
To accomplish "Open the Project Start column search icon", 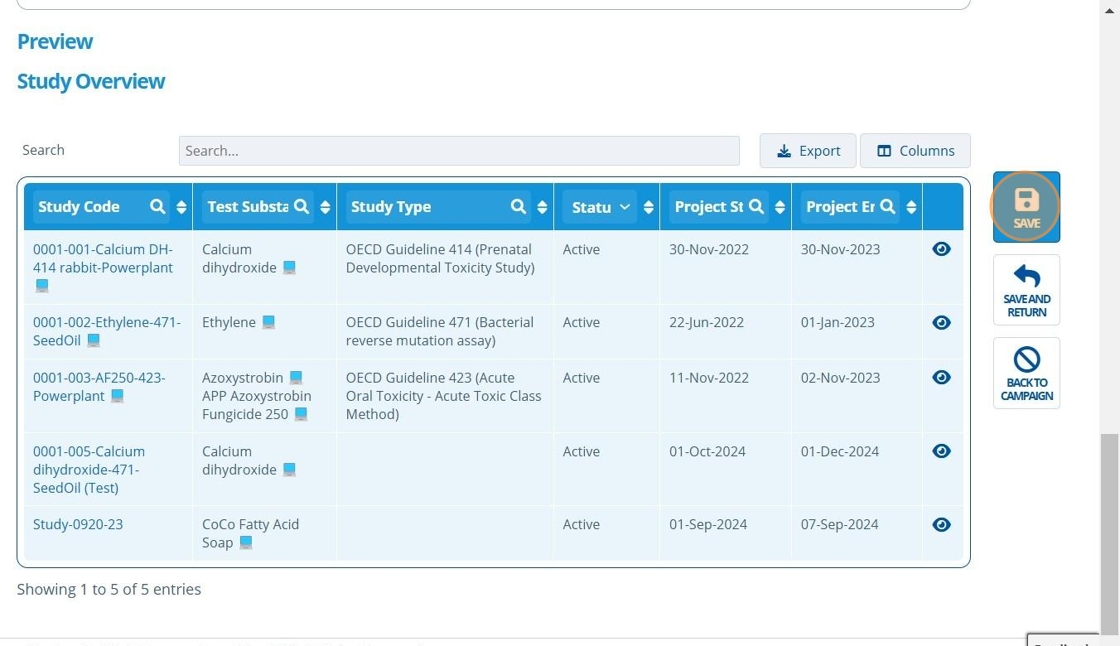I will pyautogui.click(x=756, y=207).
